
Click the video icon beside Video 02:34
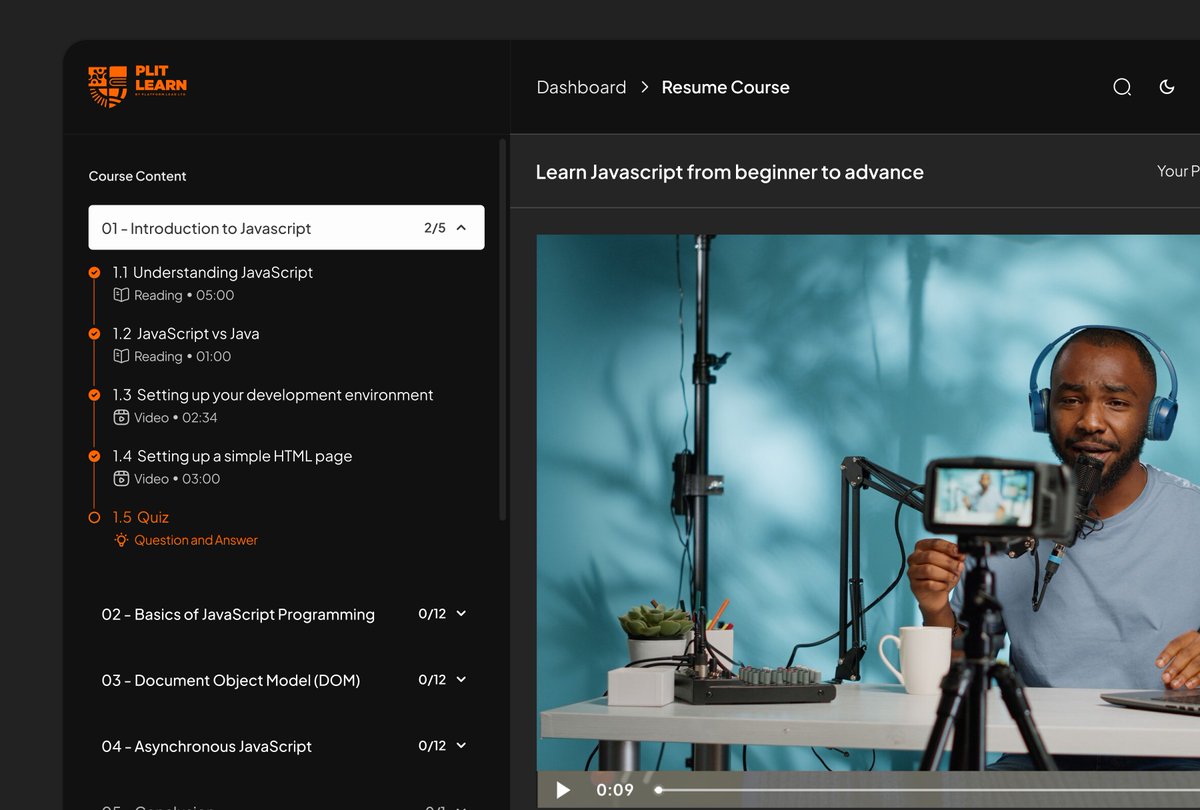coord(121,417)
